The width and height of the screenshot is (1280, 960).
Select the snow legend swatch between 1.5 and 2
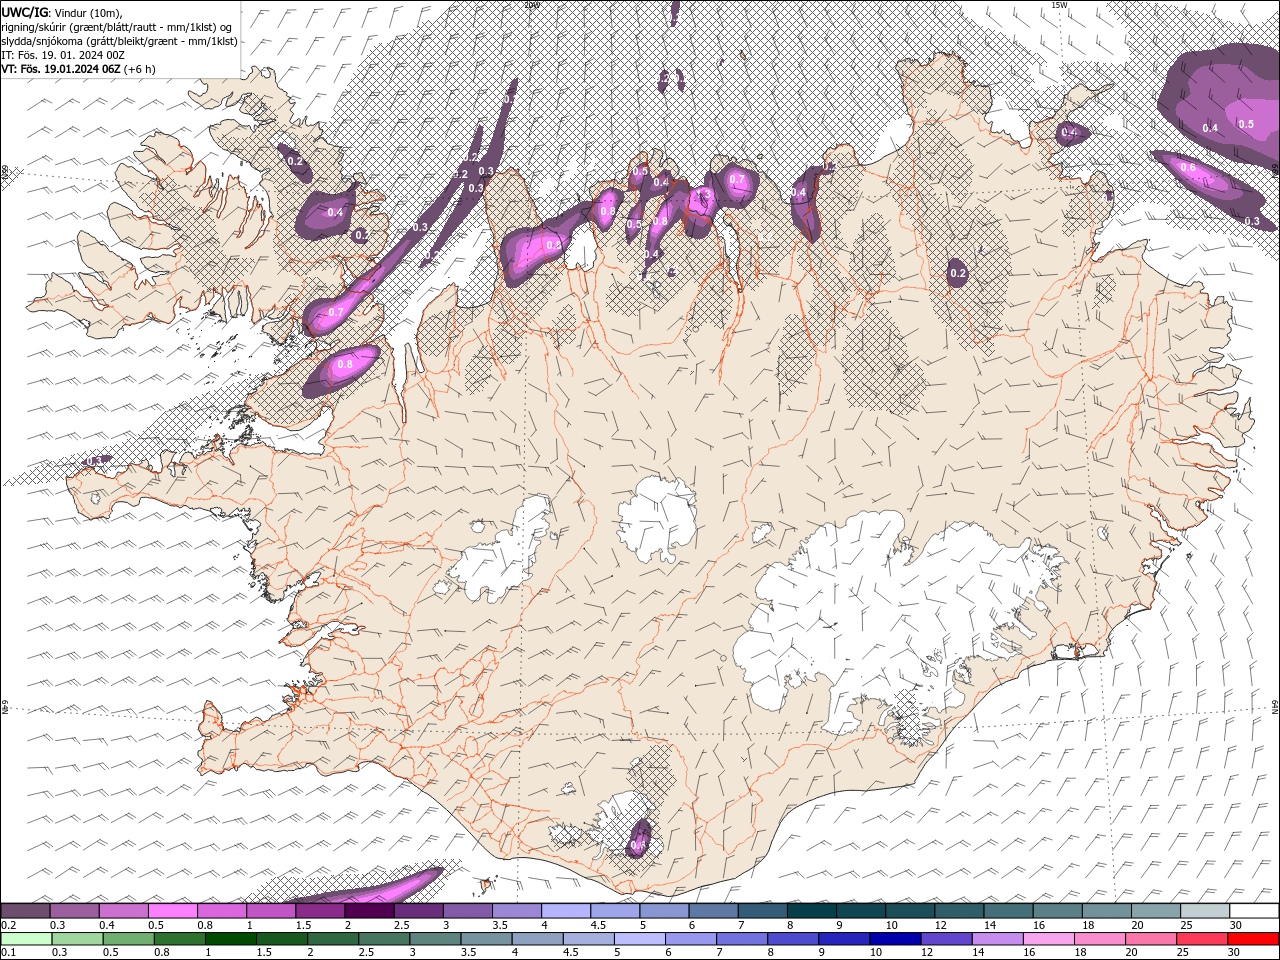(320, 911)
